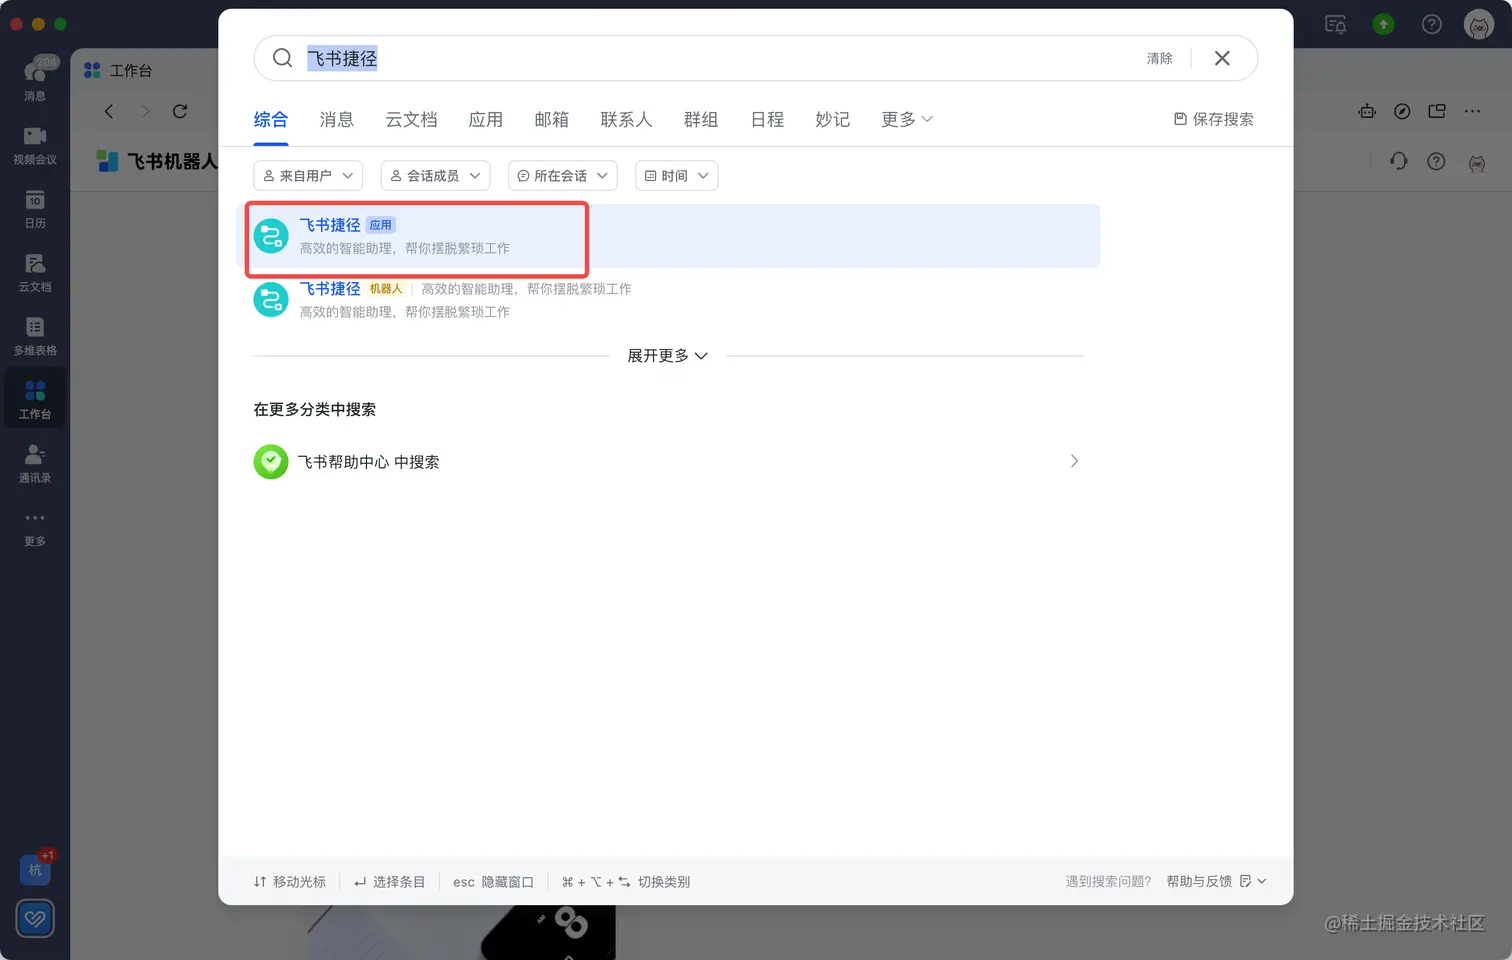This screenshot has height=960, width=1512.
Task: Click 保存搜索 to save the search
Action: (x=1213, y=119)
